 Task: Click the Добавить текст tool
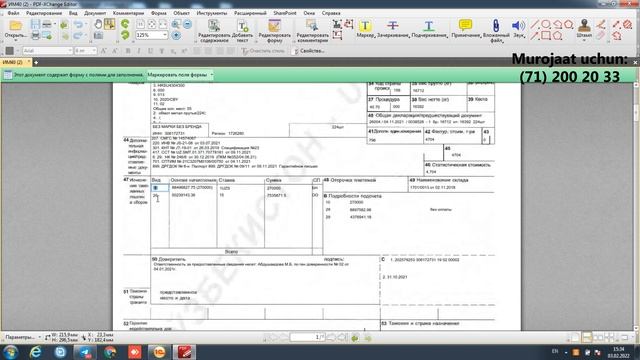(242, 31)
